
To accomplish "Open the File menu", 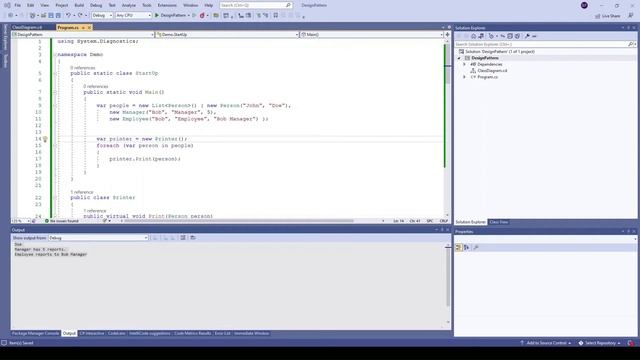I will click(x=18, y=5).
